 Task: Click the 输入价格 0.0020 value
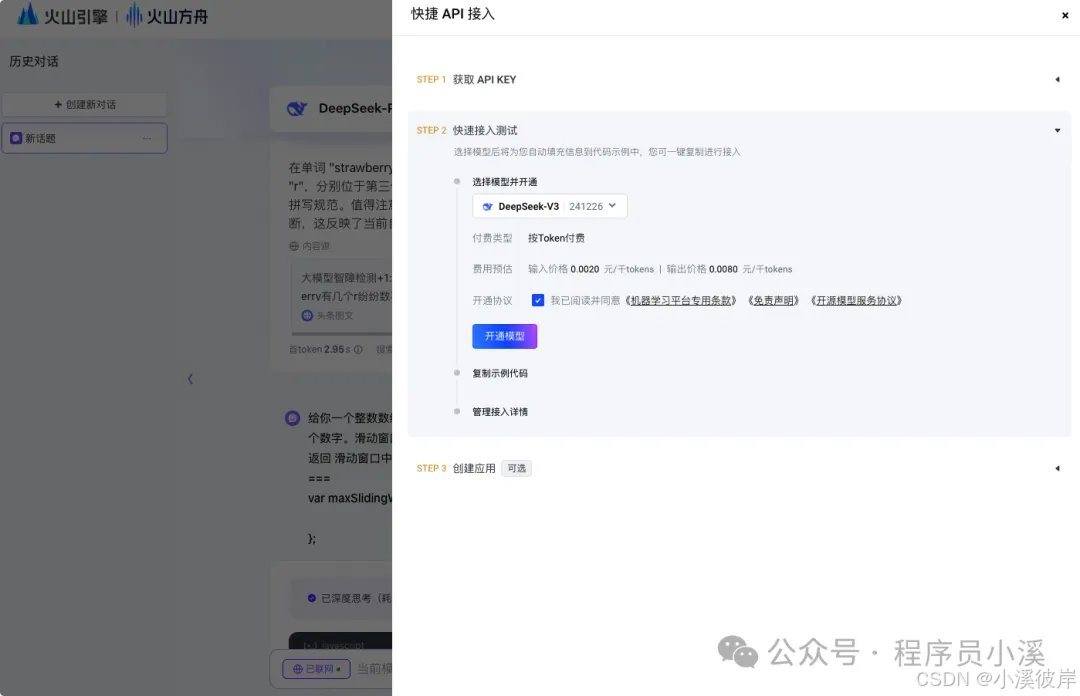(x=585, y=269)
